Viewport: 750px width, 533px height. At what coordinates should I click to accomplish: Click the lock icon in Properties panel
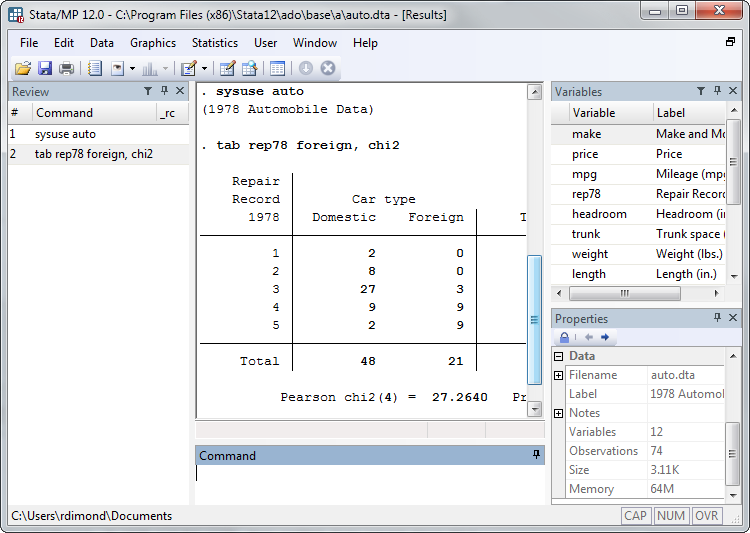coord(564,338)
